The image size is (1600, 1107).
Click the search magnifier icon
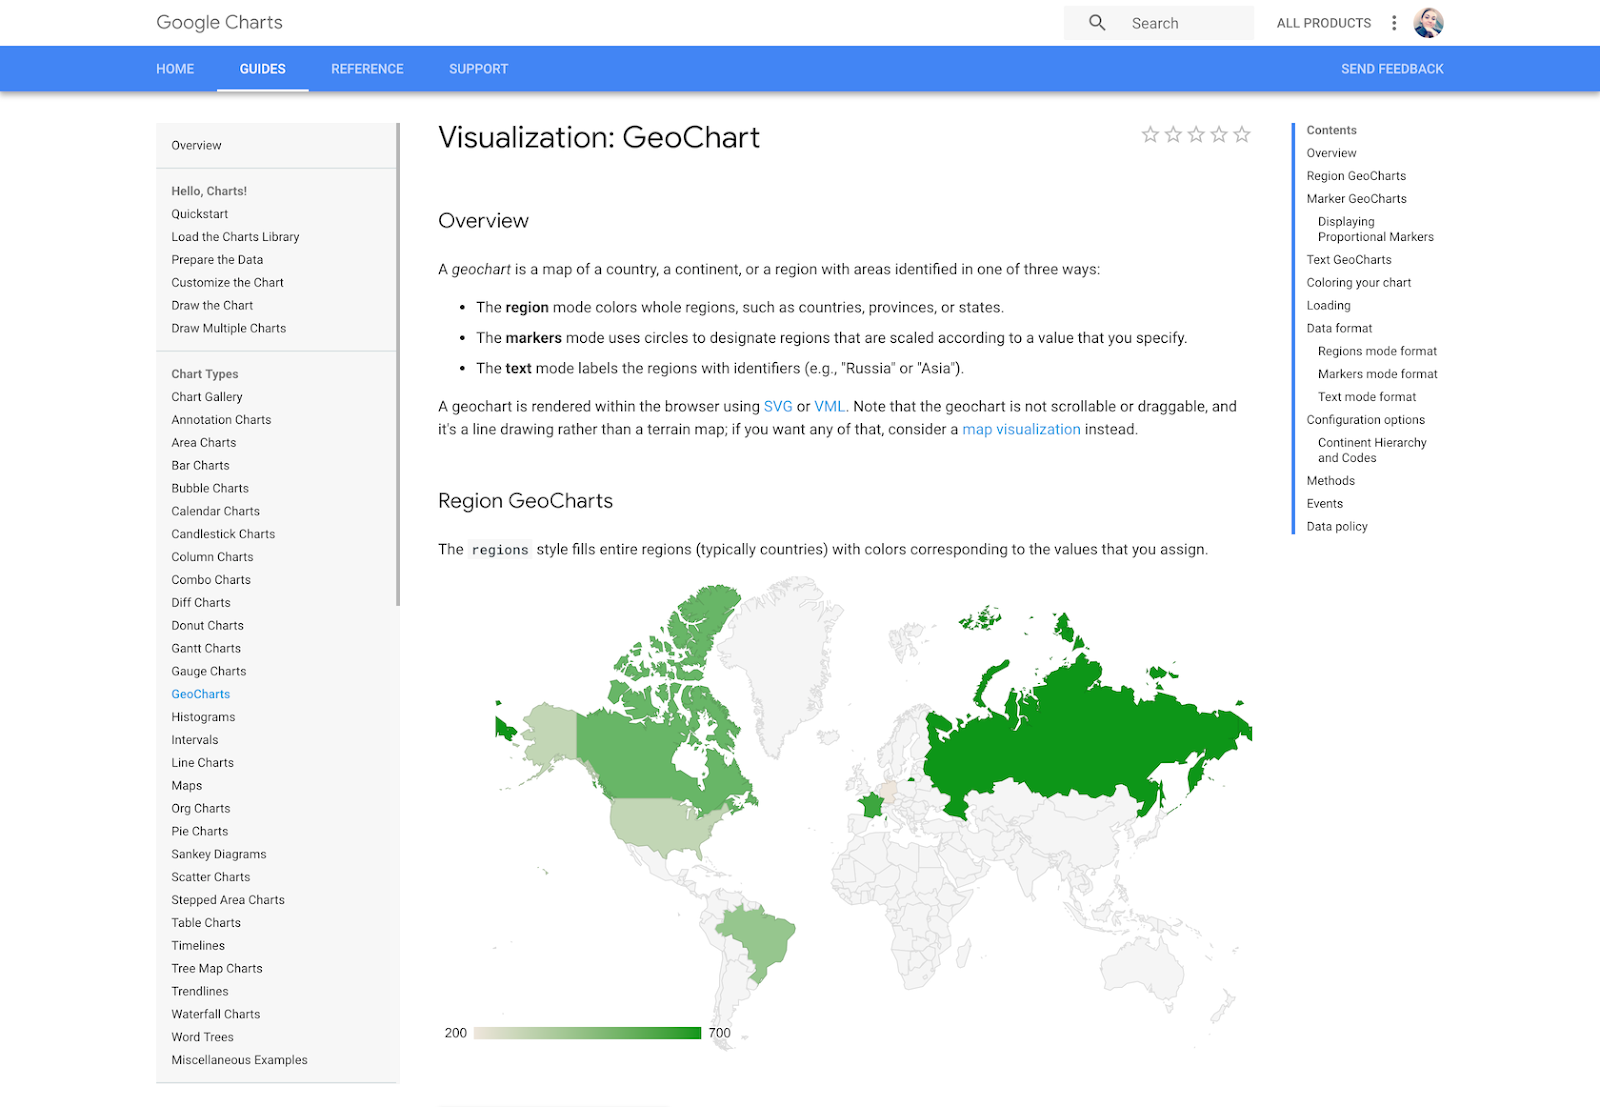(1097, 23)
